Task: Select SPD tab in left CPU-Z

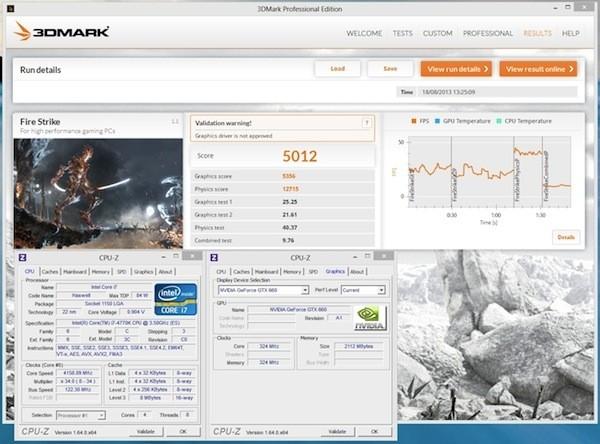Action: (122, 271)
